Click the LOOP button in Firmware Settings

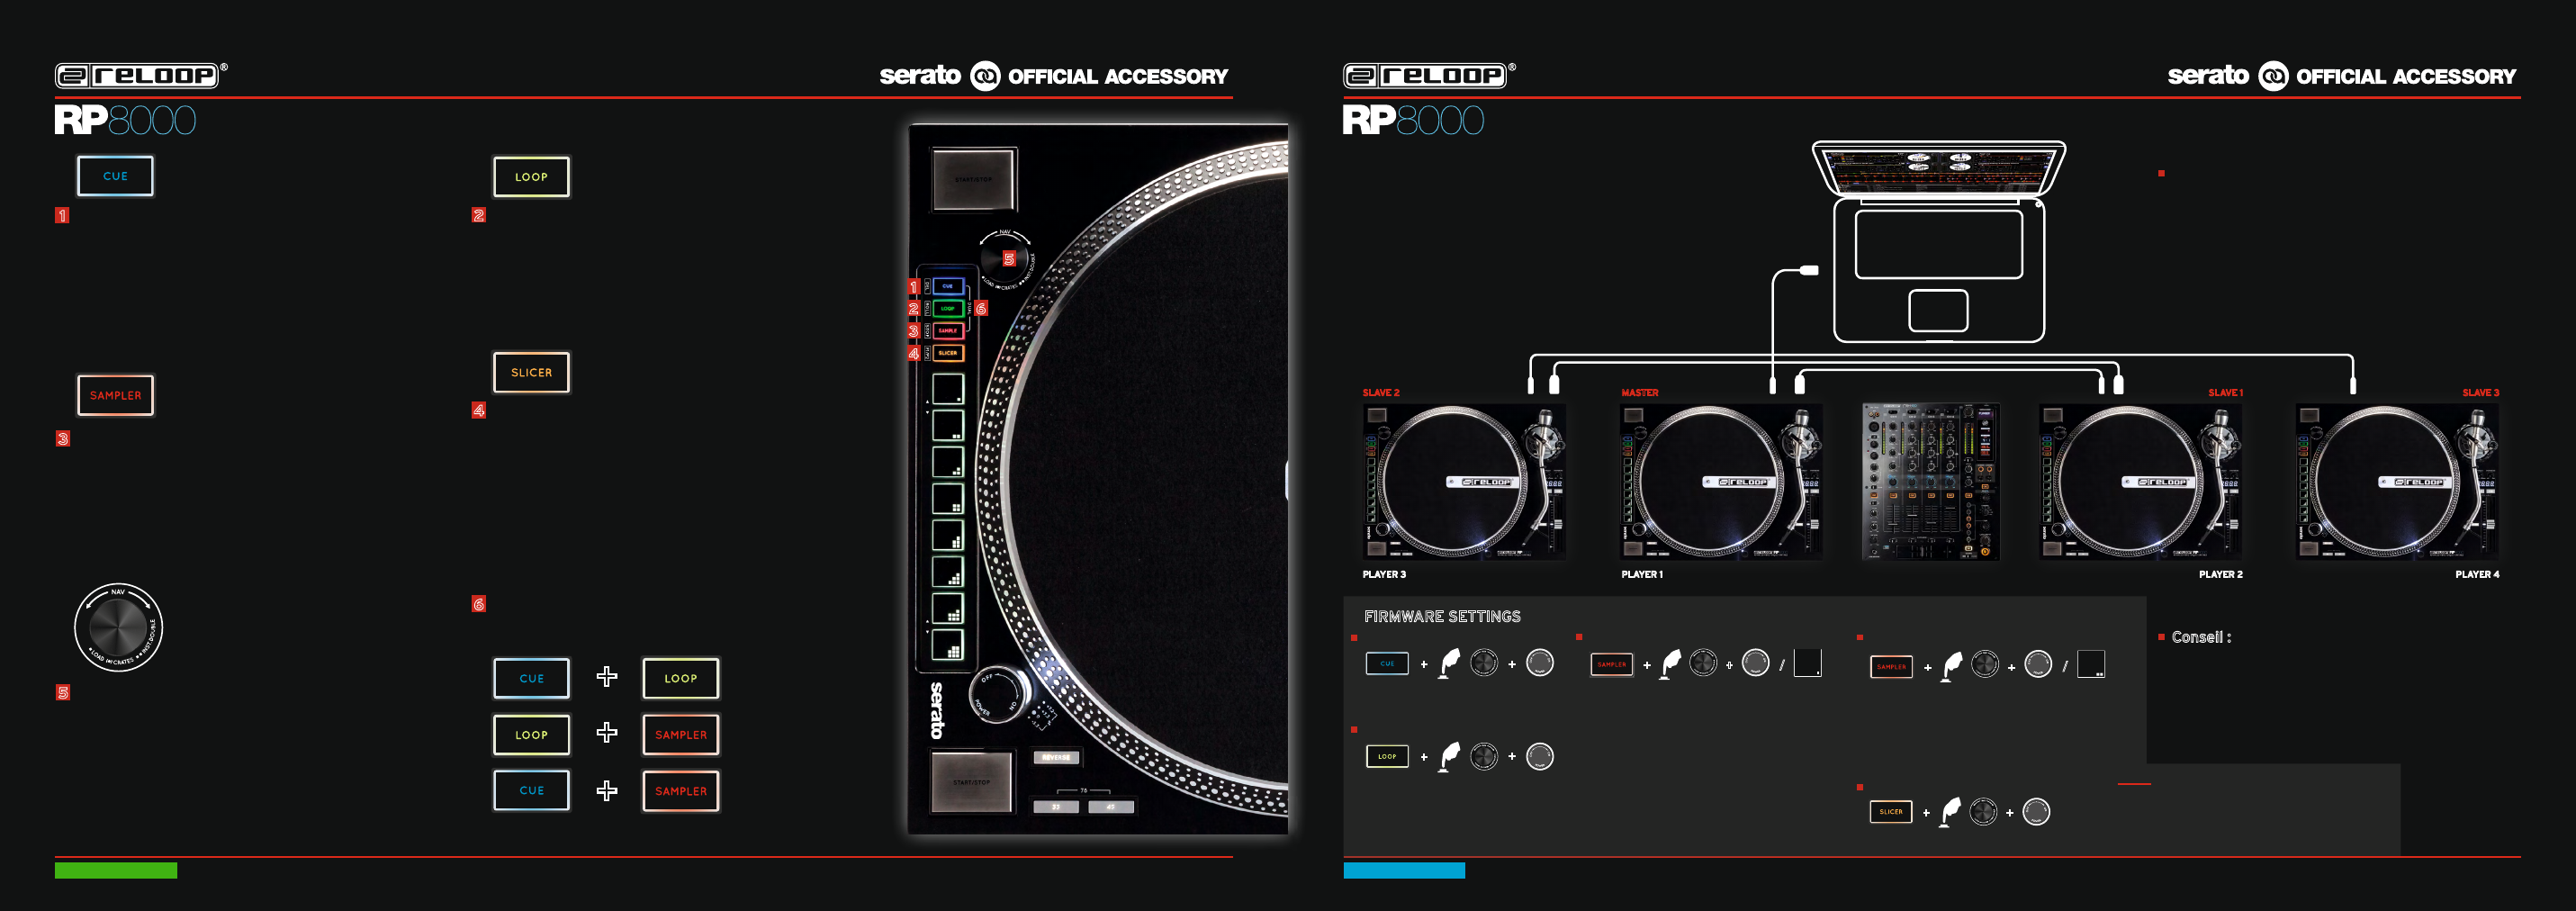tap(1387, 756)
